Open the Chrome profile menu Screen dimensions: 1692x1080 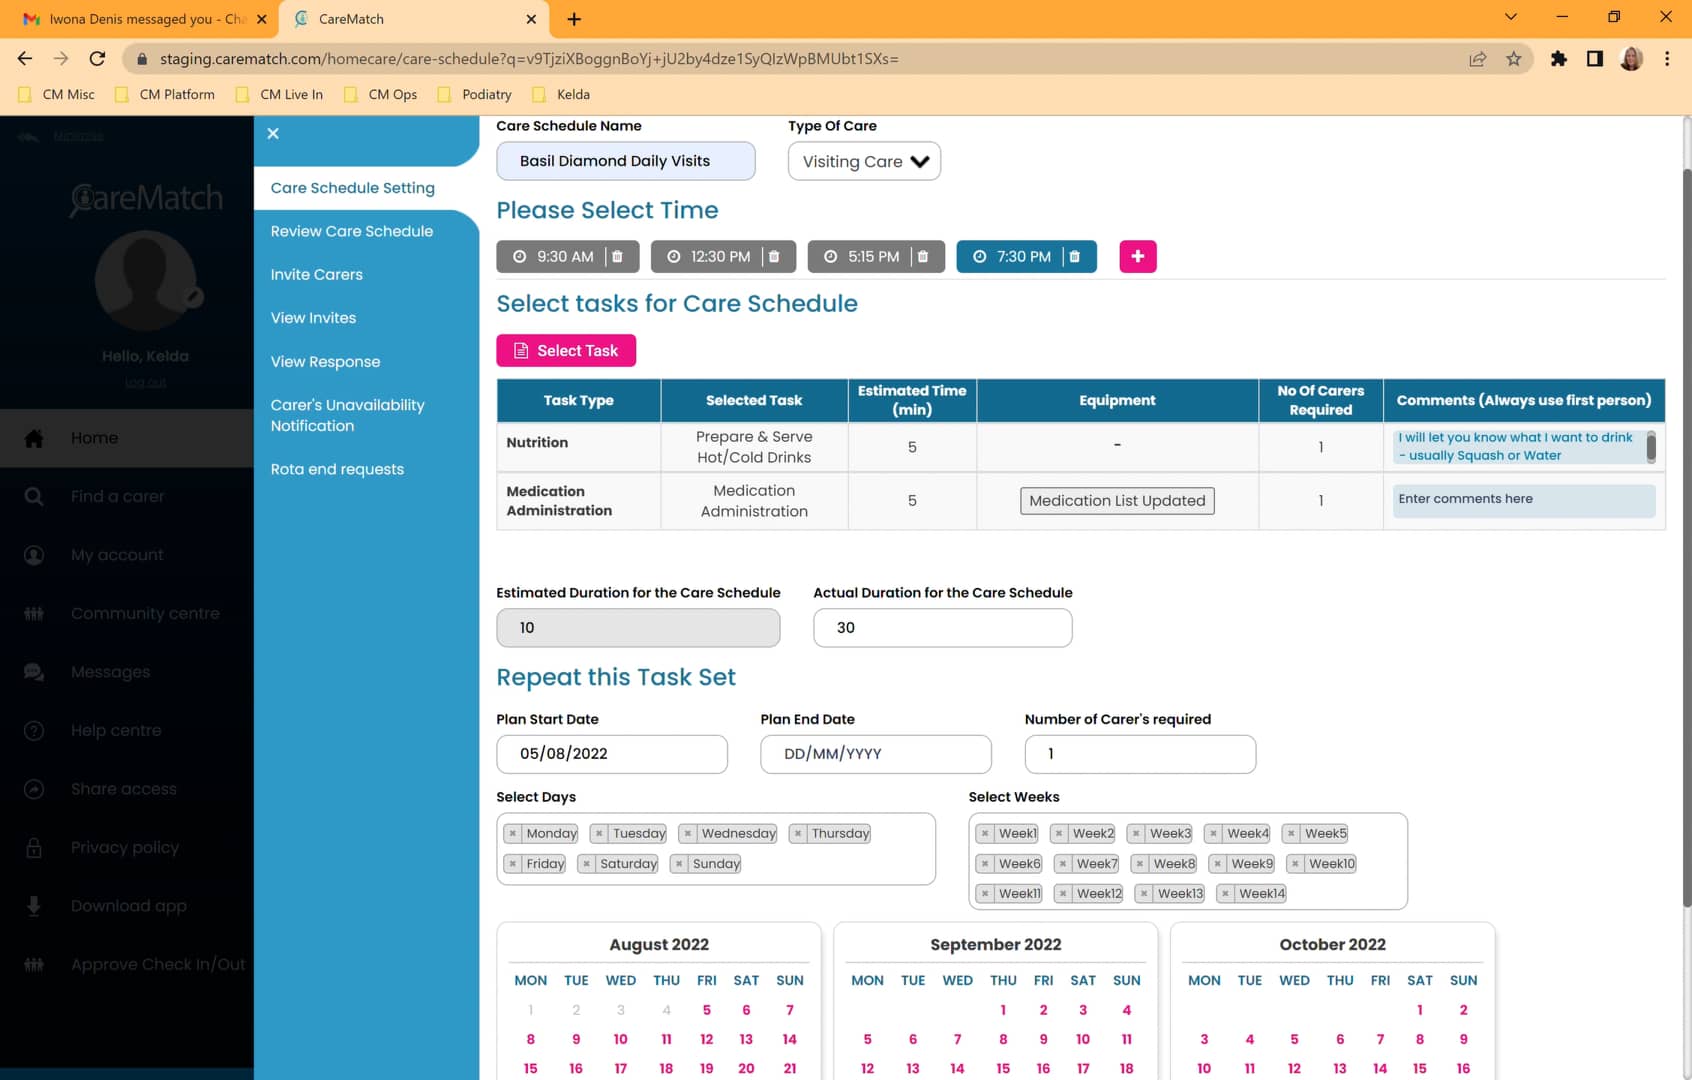pyautogui.click(x=1630, y=59)
